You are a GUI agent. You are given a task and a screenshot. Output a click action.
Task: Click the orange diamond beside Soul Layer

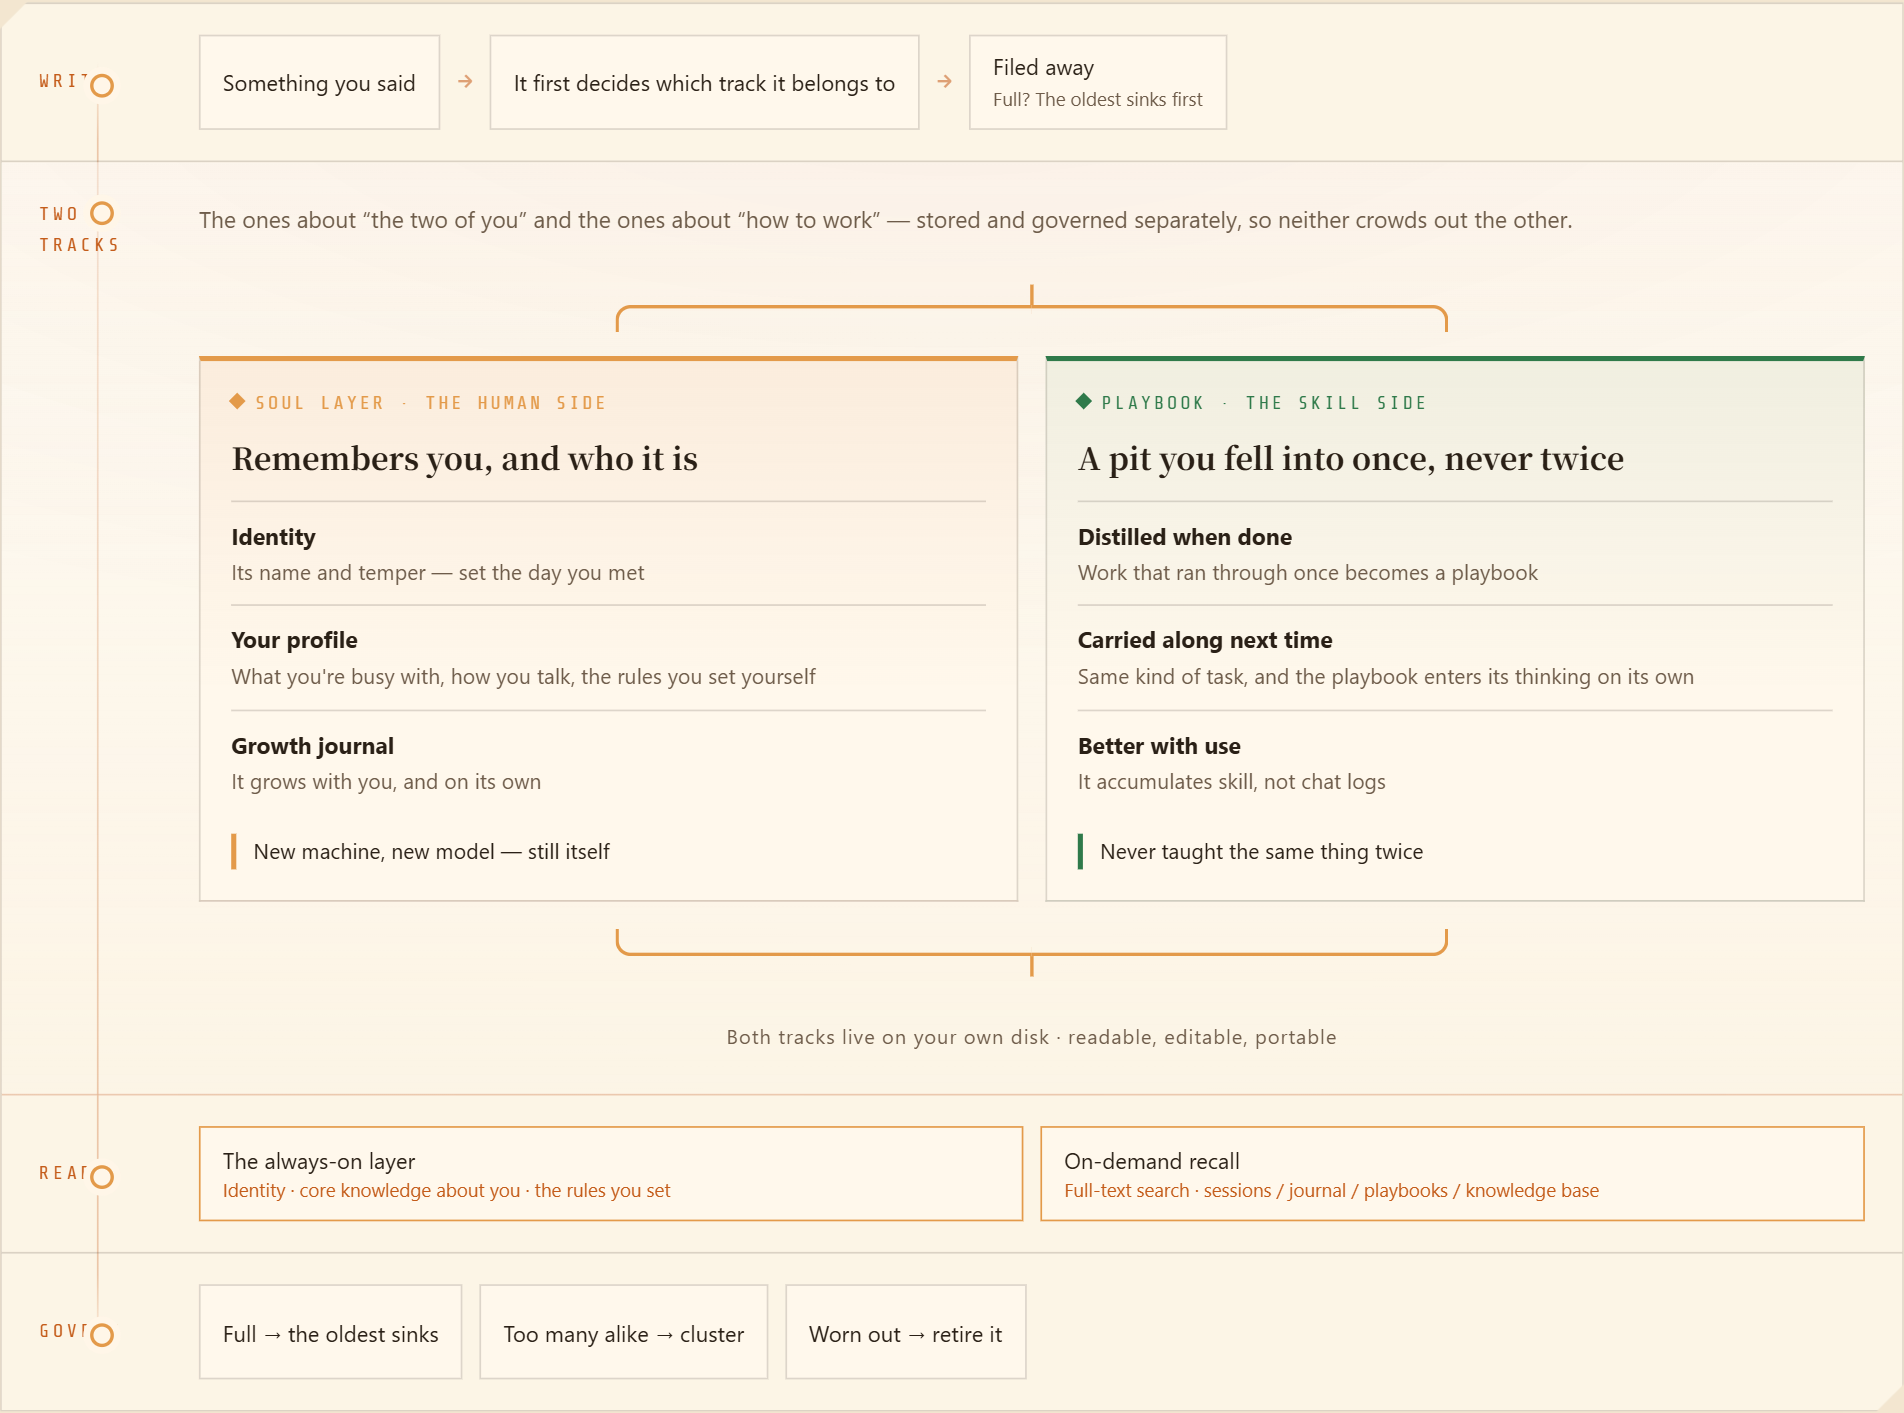237,401
